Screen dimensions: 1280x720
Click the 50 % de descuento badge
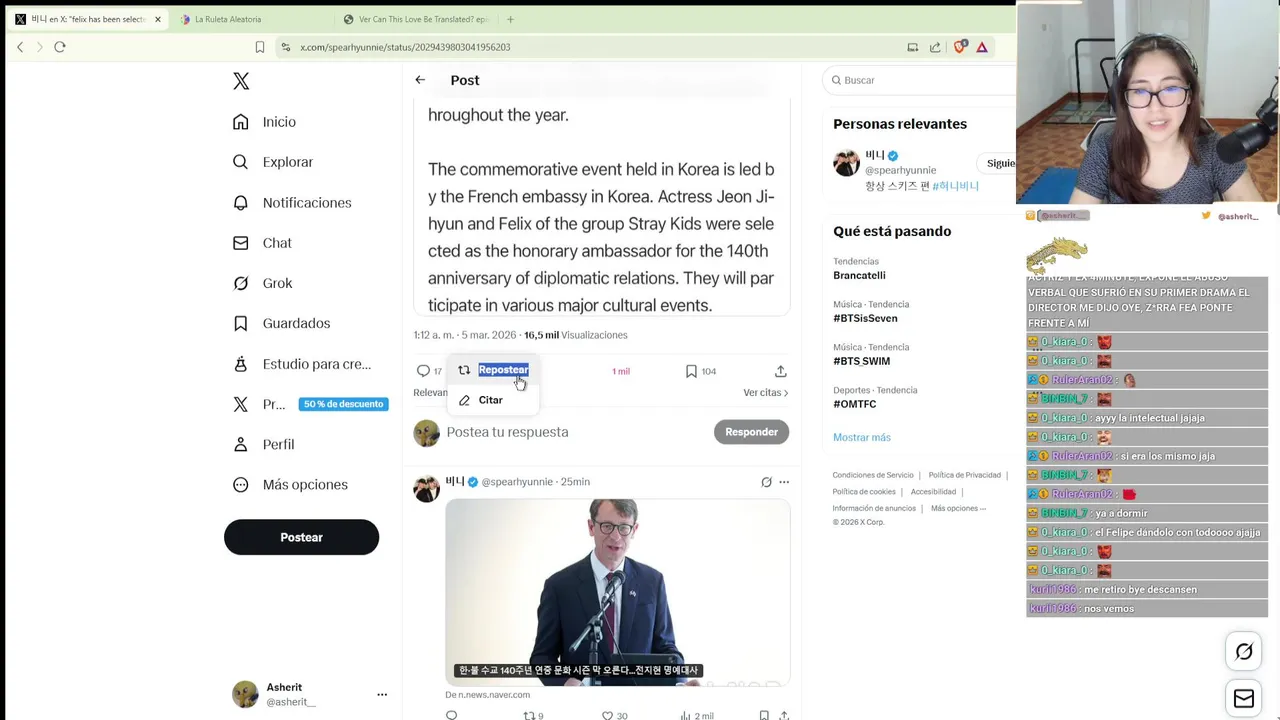(343, 404)
